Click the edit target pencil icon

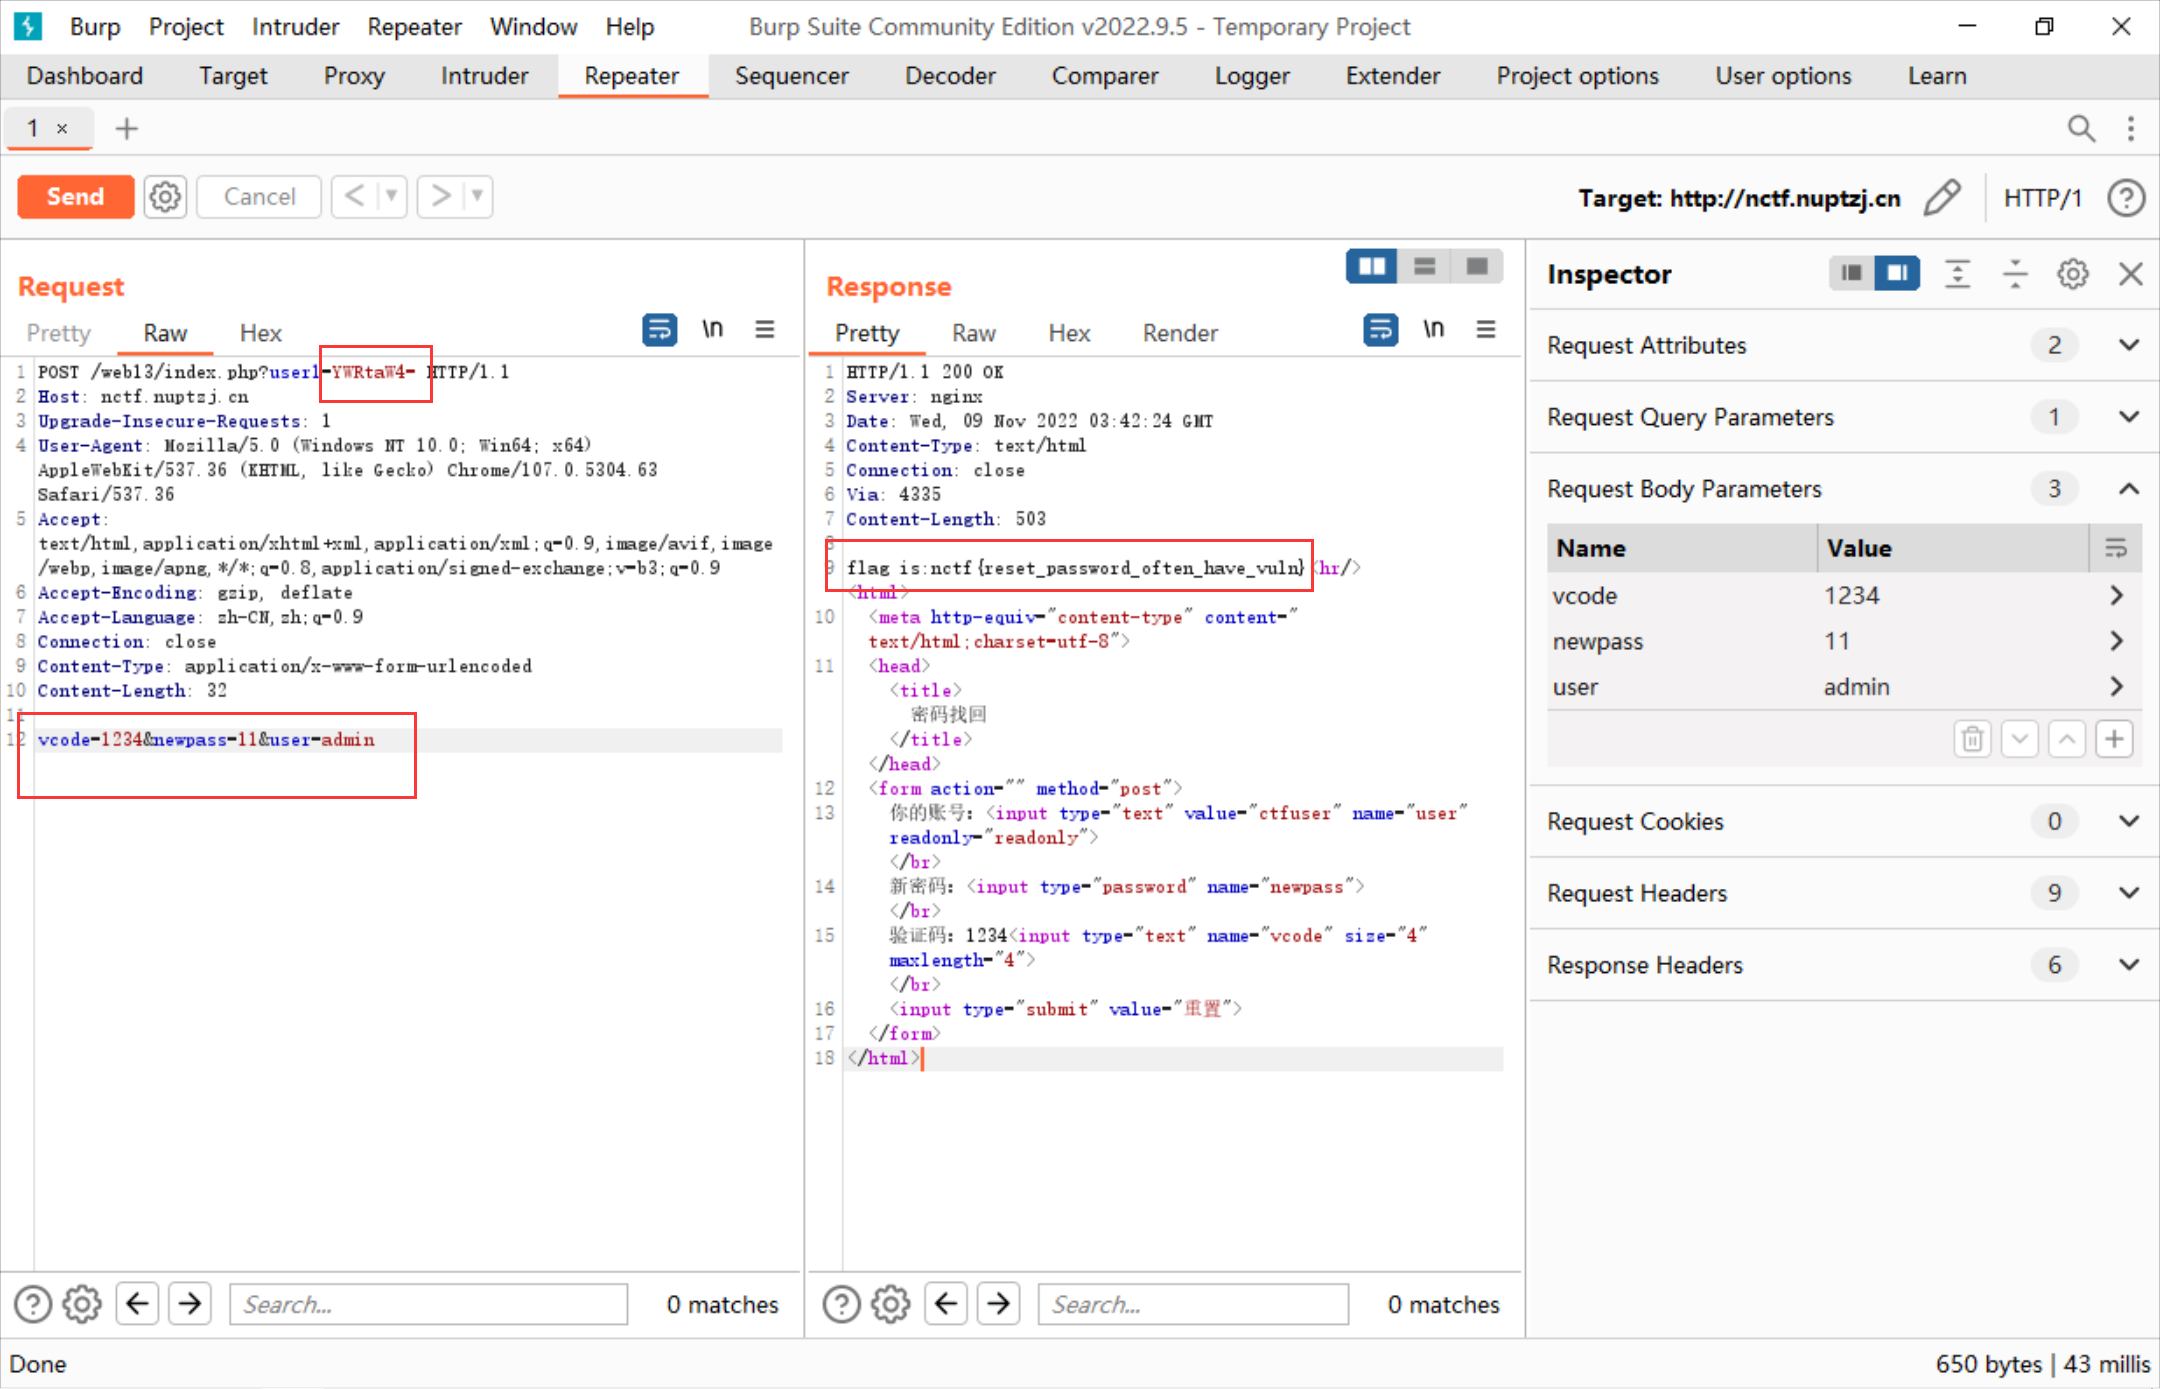tap(1942, 197)
